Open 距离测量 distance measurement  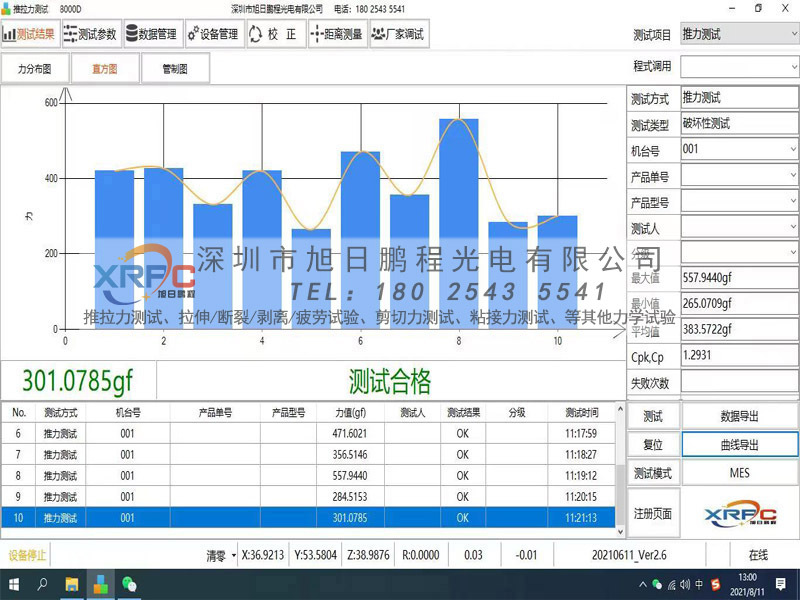tap(338, 34)
